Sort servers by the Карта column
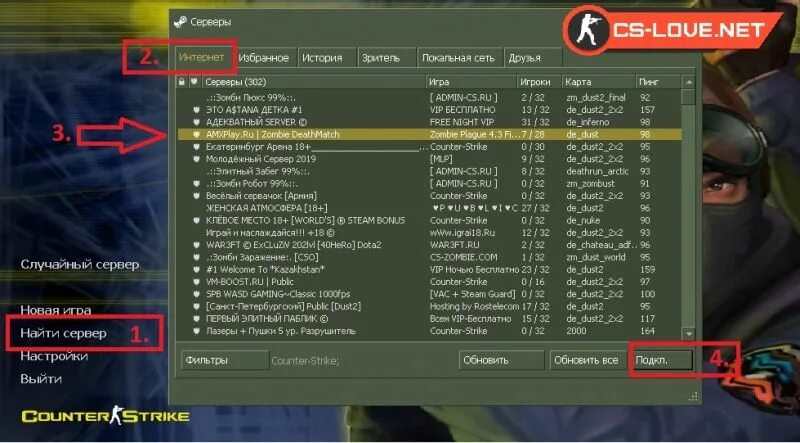The image size is (800, 443). pos(598,82)
